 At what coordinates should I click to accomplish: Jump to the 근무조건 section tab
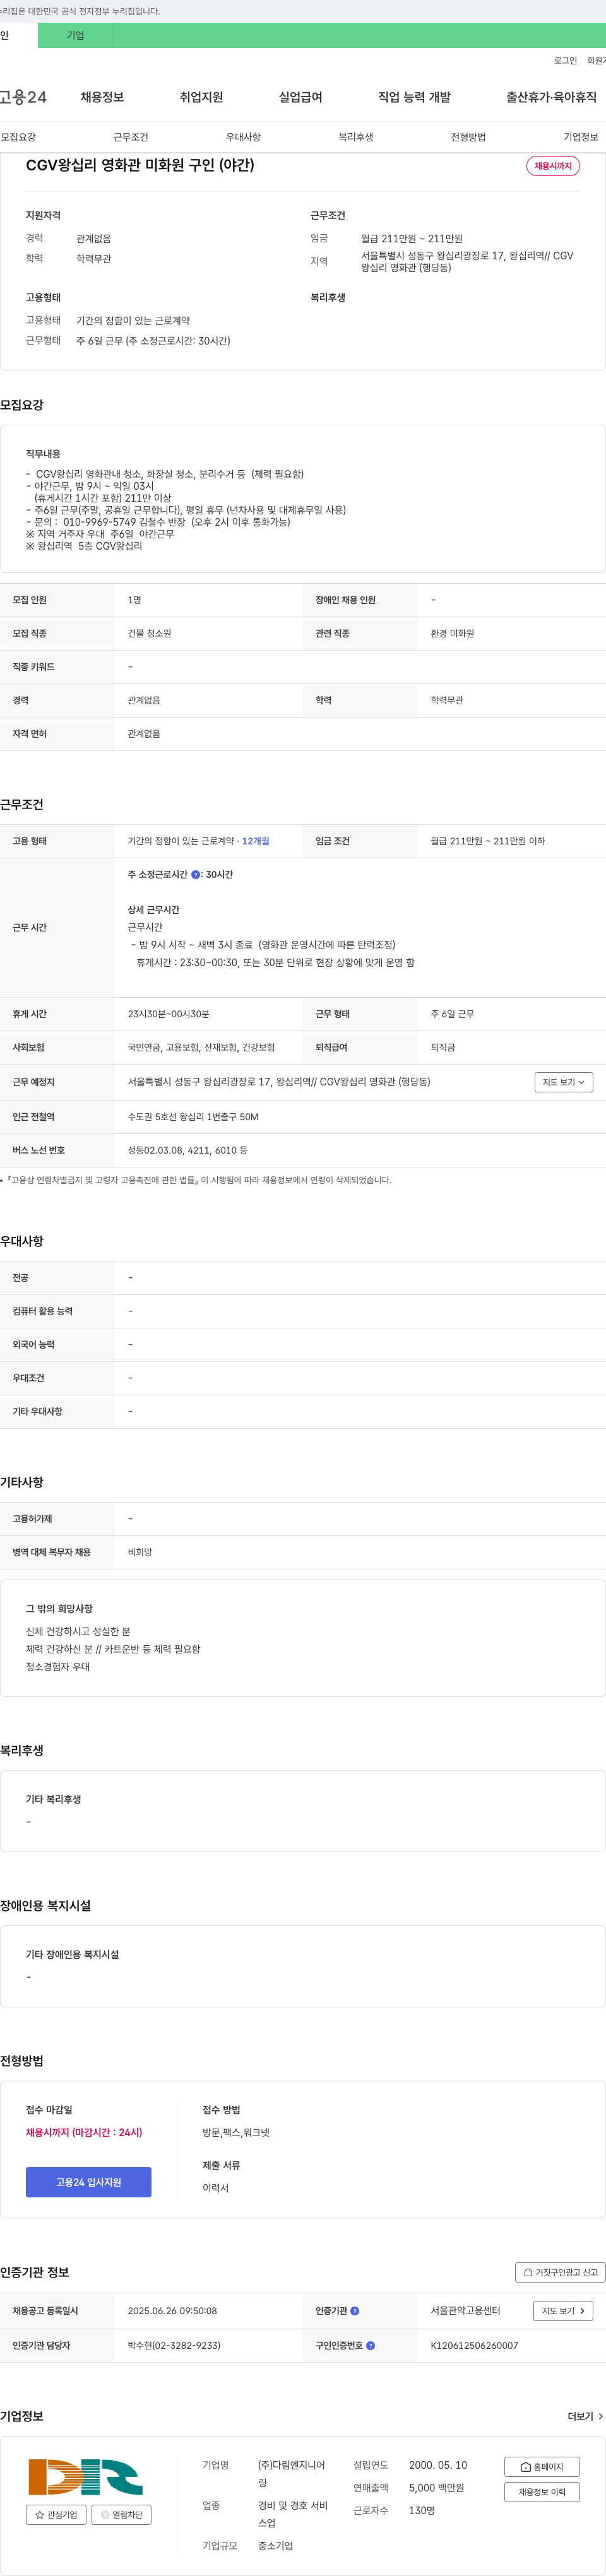point(131,137)
